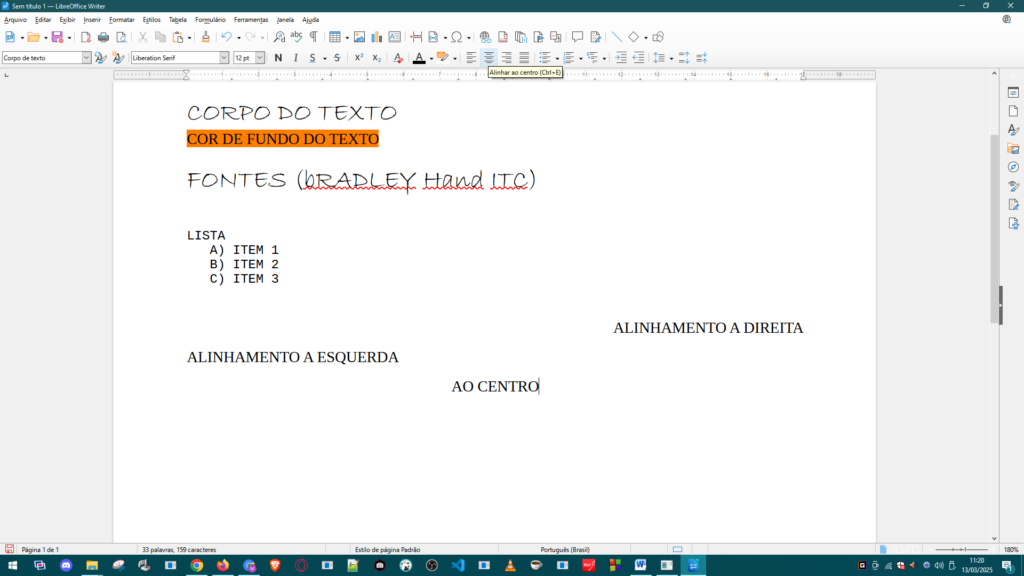Expand the 12 pt font size dropdown

(x=261, y=58)
